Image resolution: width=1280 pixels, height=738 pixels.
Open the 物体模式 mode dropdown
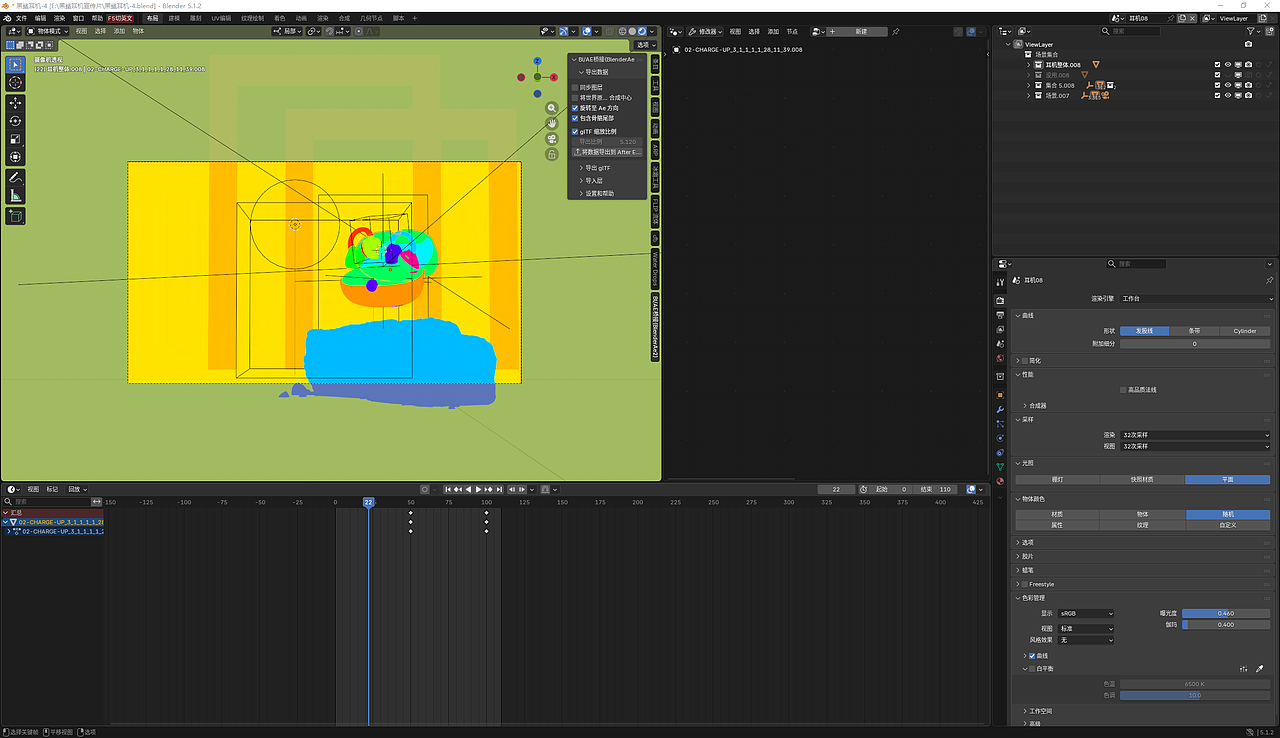coord(48,31)
